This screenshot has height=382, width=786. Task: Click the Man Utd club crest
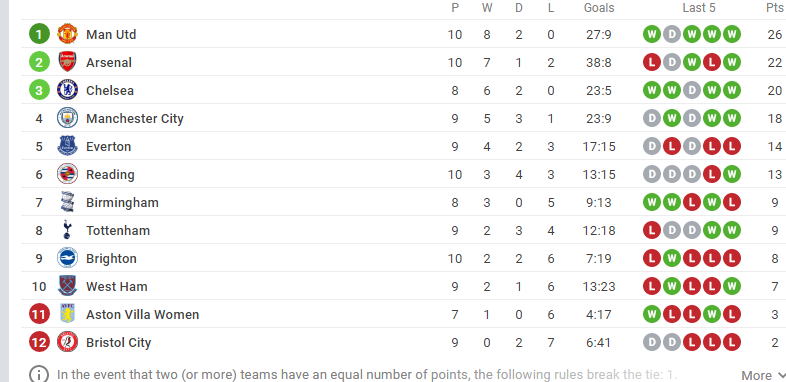click(67, 34)
